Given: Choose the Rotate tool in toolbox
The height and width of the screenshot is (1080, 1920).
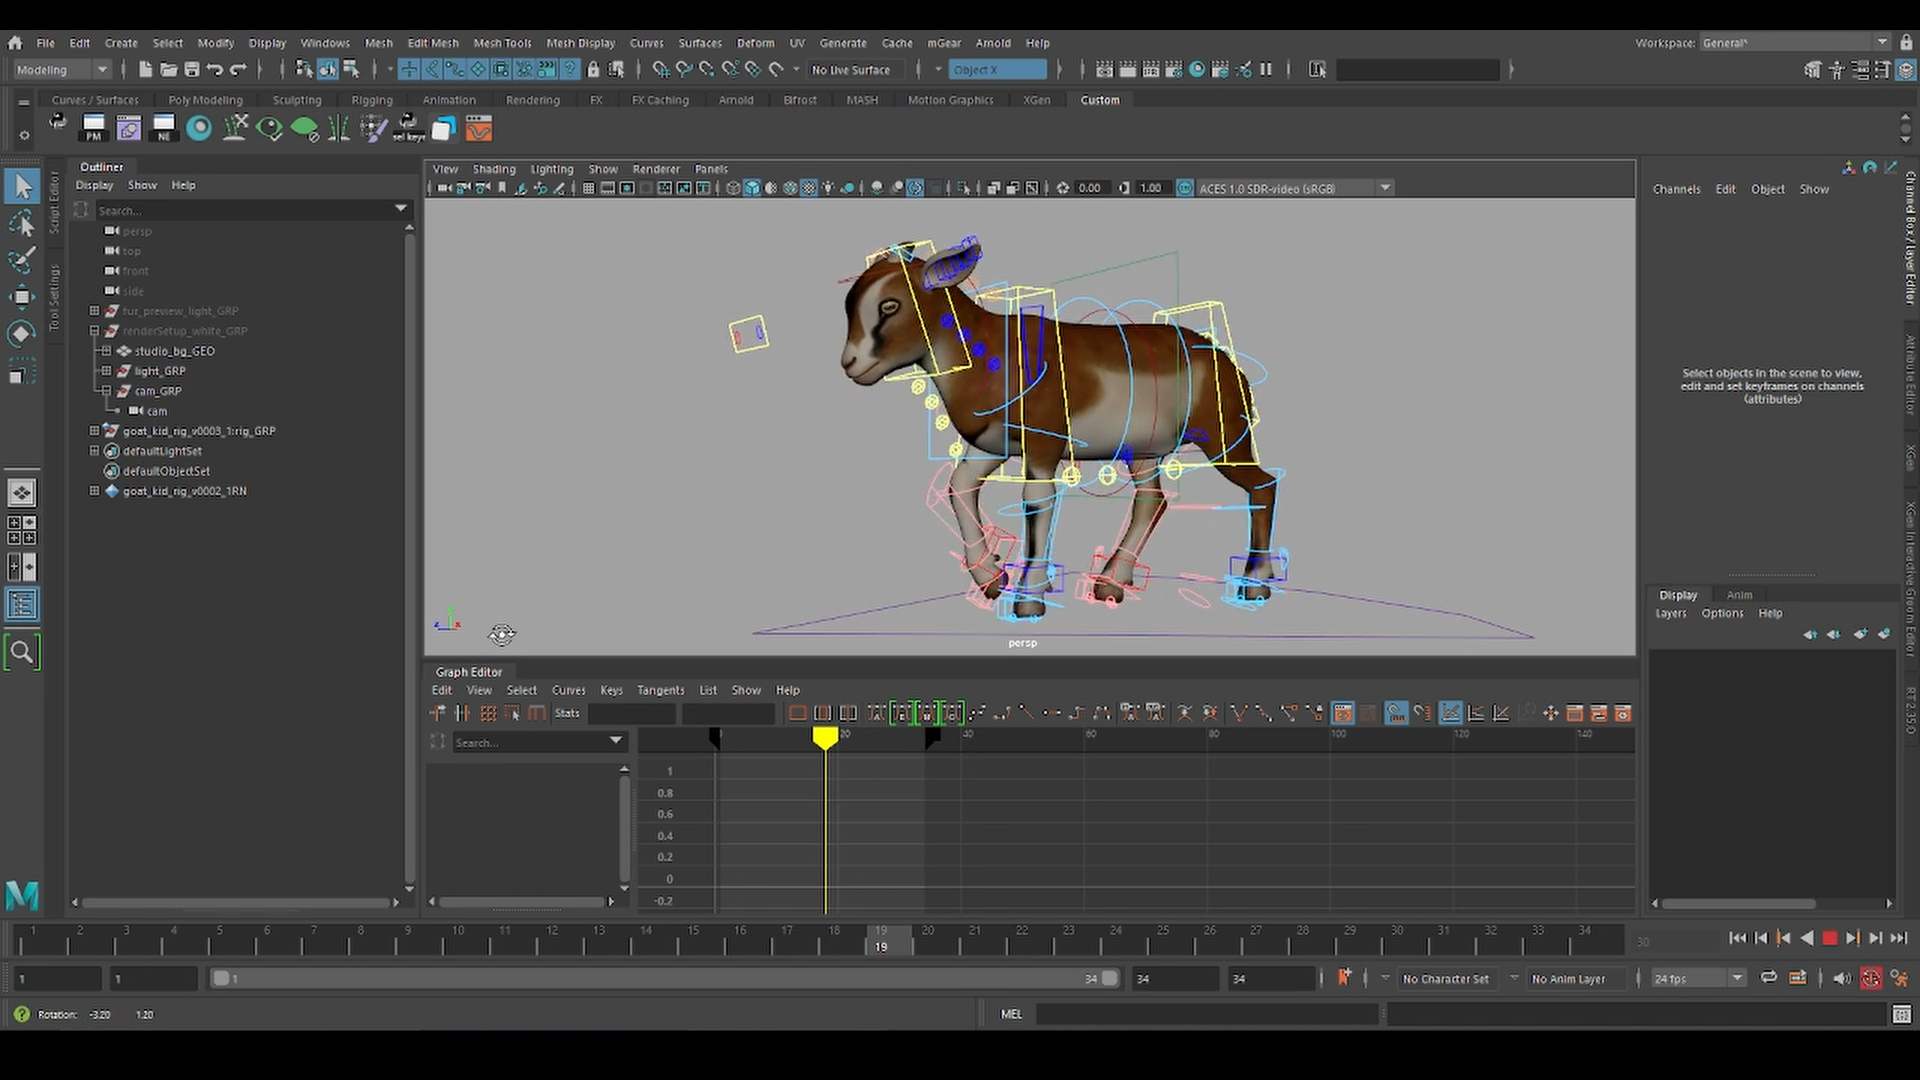Looking at the screenshot, I should pos(22,333).
